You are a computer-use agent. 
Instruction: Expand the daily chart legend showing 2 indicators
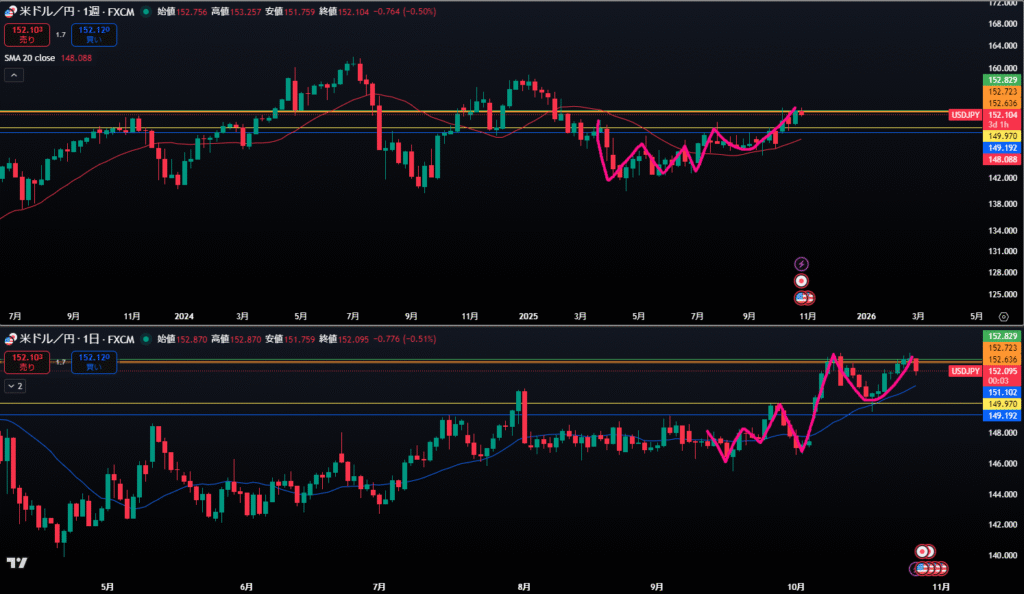pyautogui.click(x=16, y=385)
